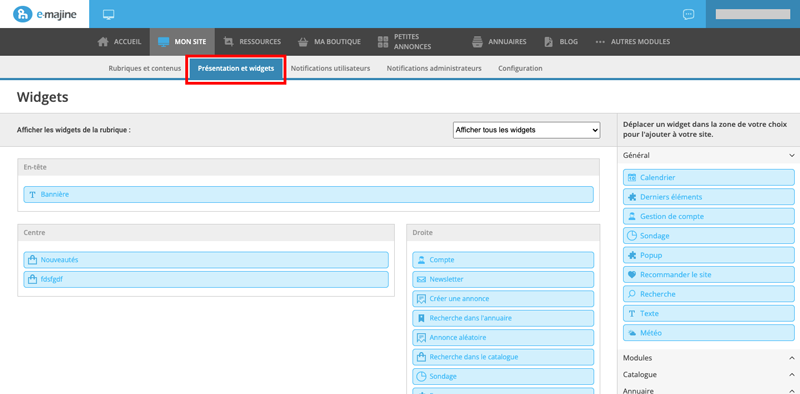Click the calendar icon on Calendrier widget

point(632,178)
